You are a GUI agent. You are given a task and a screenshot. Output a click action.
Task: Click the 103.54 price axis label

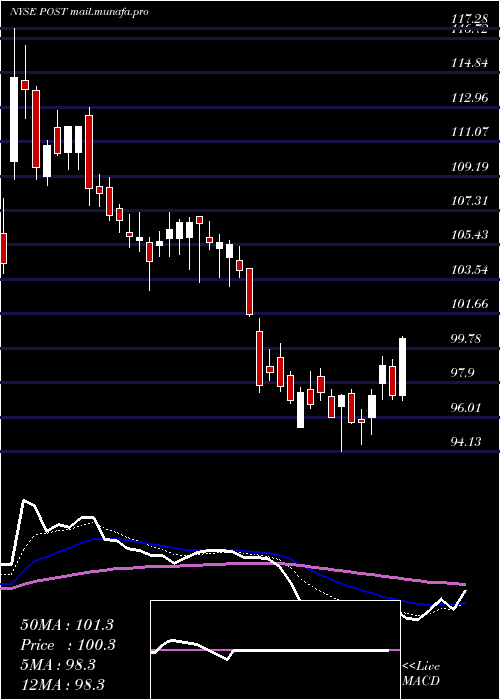point(469,270)
